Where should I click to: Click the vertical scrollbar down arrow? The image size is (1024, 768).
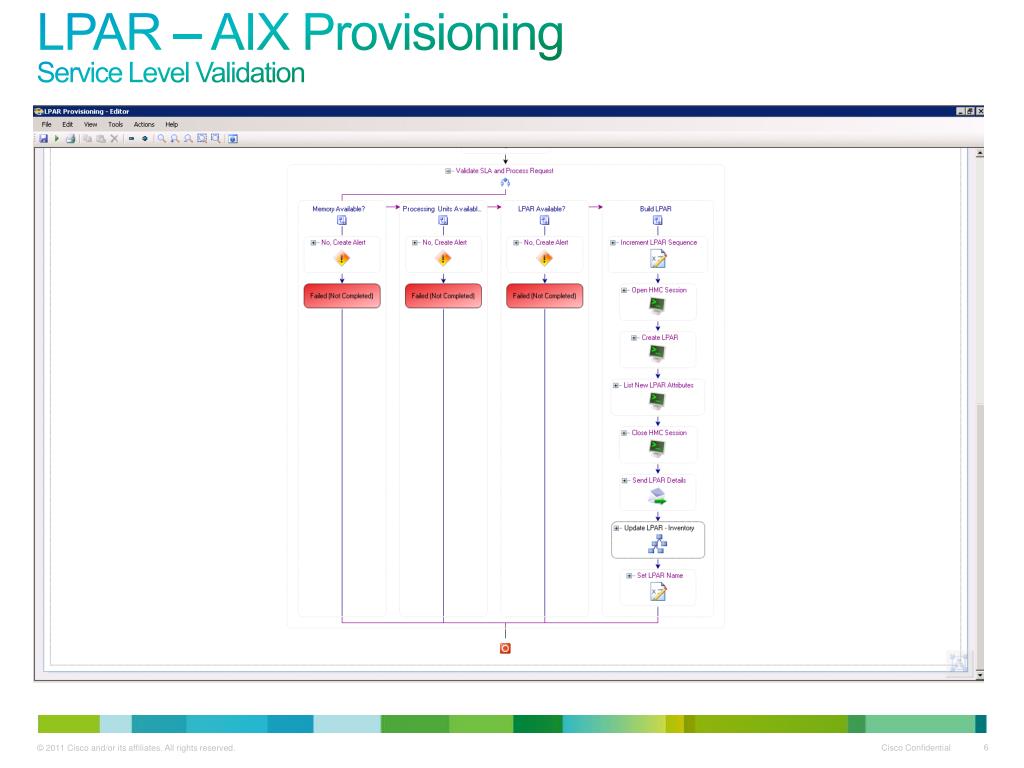pyautogui.click(x=979, y=674)
